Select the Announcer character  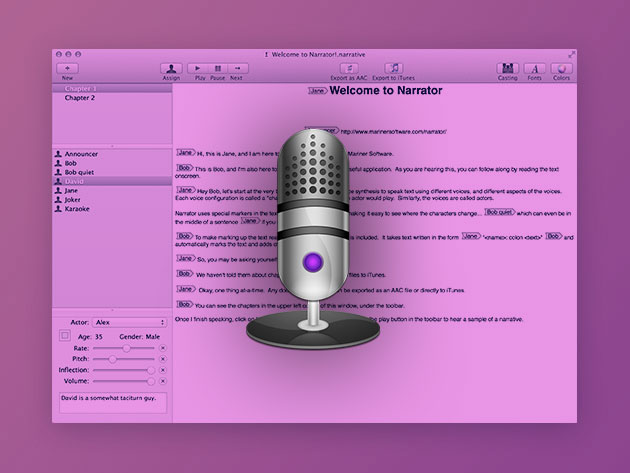coord(112,154)
